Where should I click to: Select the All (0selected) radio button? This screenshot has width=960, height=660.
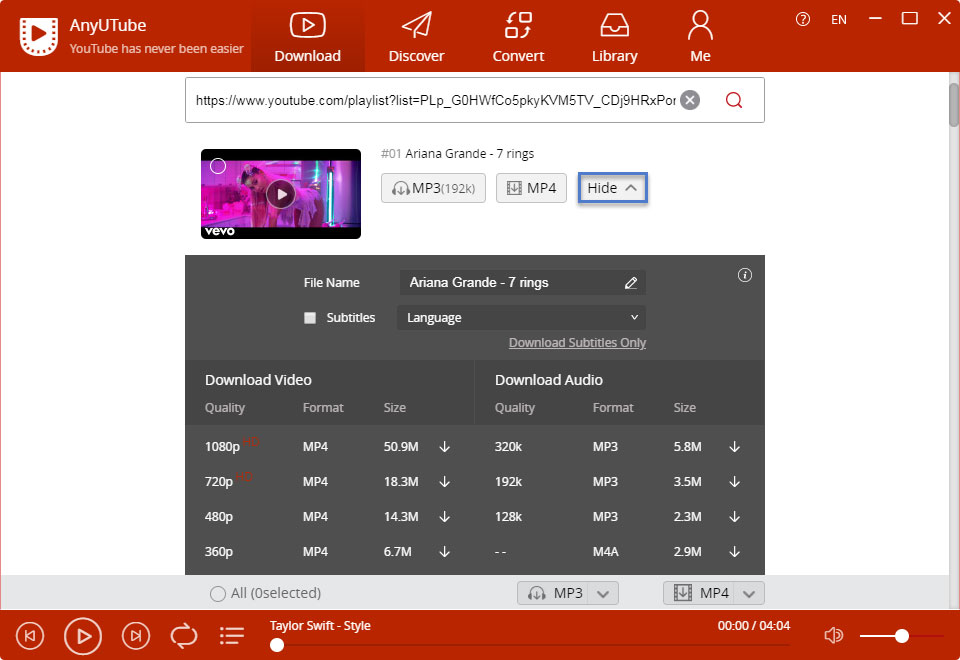coord(217,594)
